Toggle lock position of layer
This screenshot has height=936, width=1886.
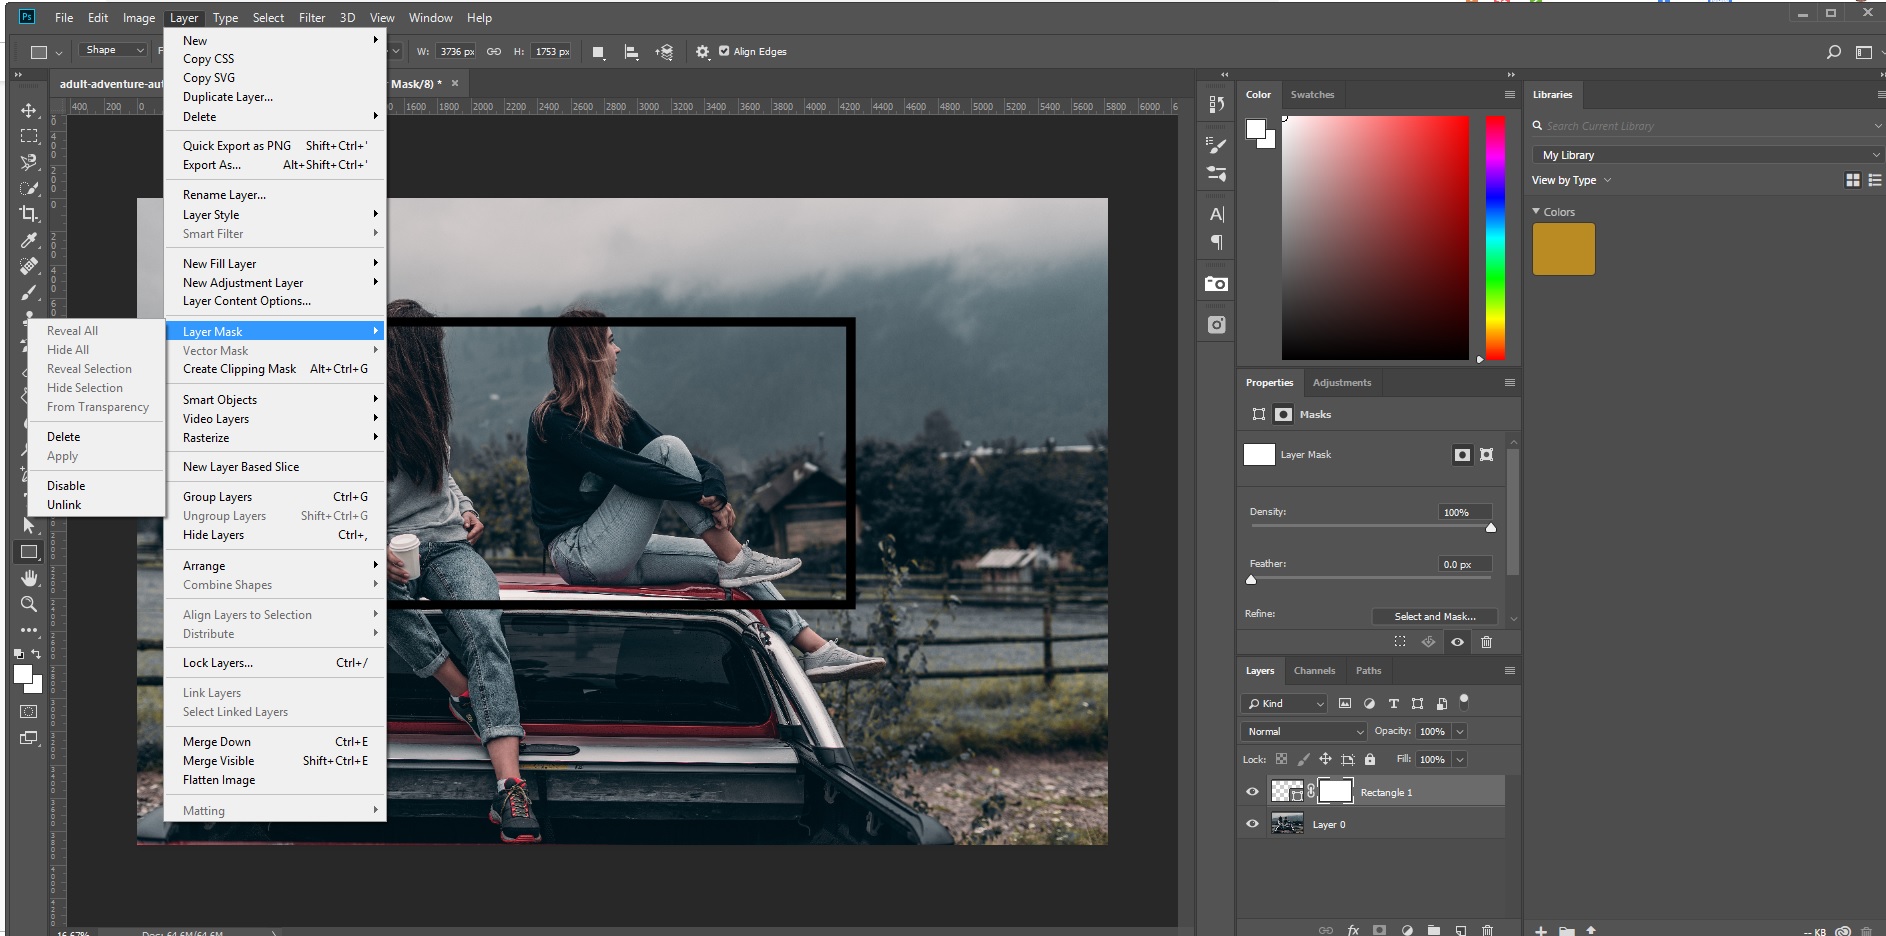click(x=1325, y=759)
